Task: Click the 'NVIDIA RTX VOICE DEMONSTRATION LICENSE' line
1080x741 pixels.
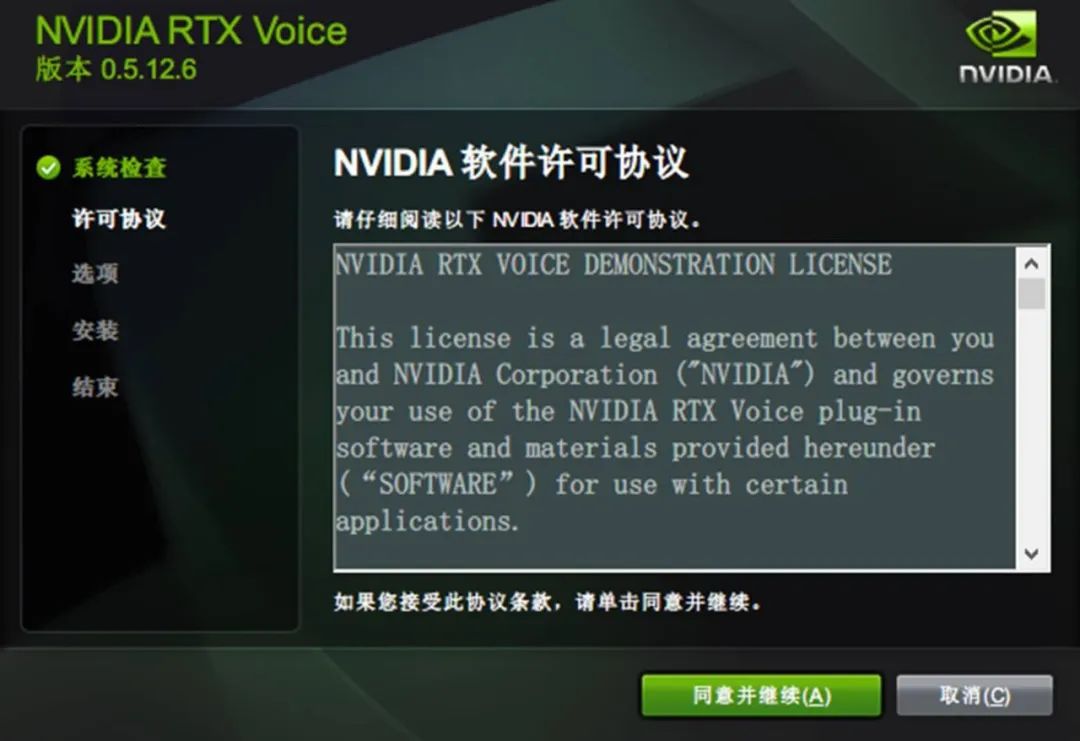Action: 614,264
